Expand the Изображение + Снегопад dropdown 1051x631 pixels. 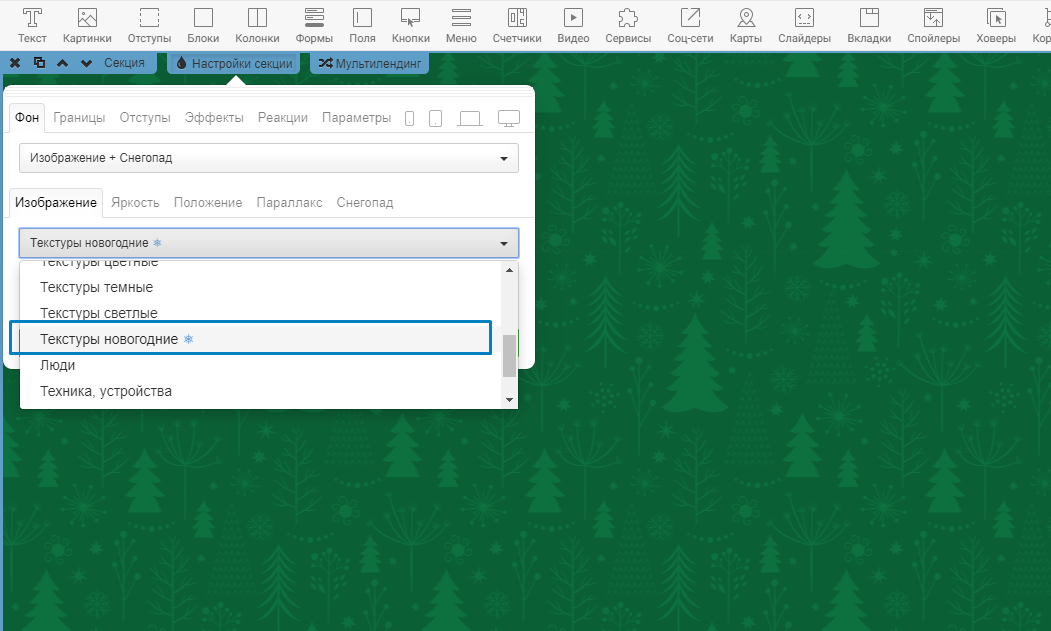pos(268,158)
